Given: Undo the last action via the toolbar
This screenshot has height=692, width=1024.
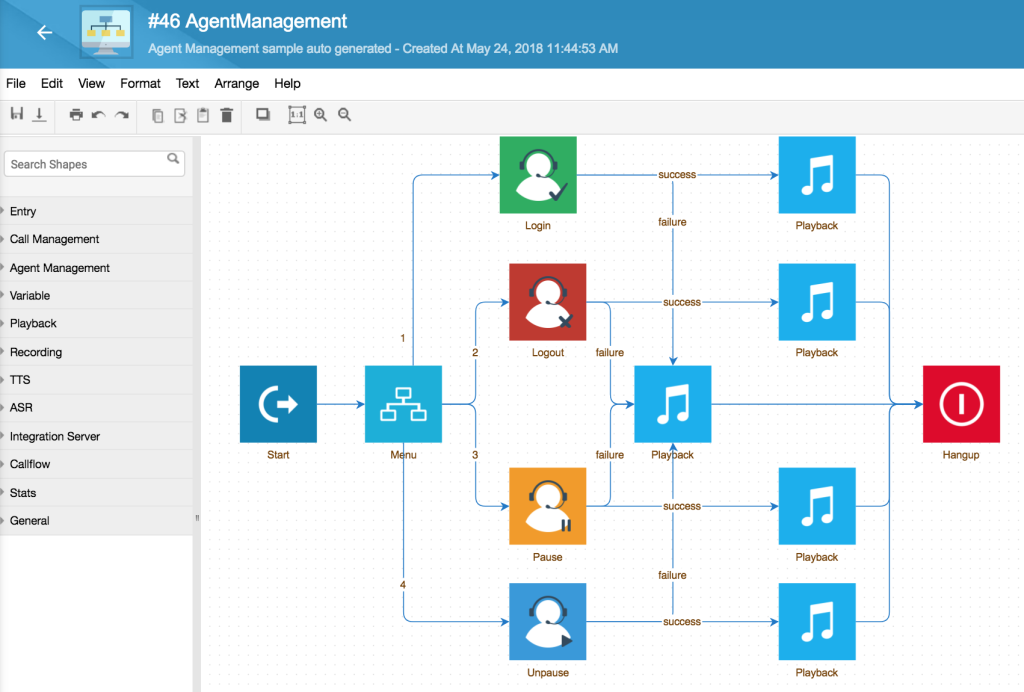Looking at the screenshot, I should tap(99, 115).
